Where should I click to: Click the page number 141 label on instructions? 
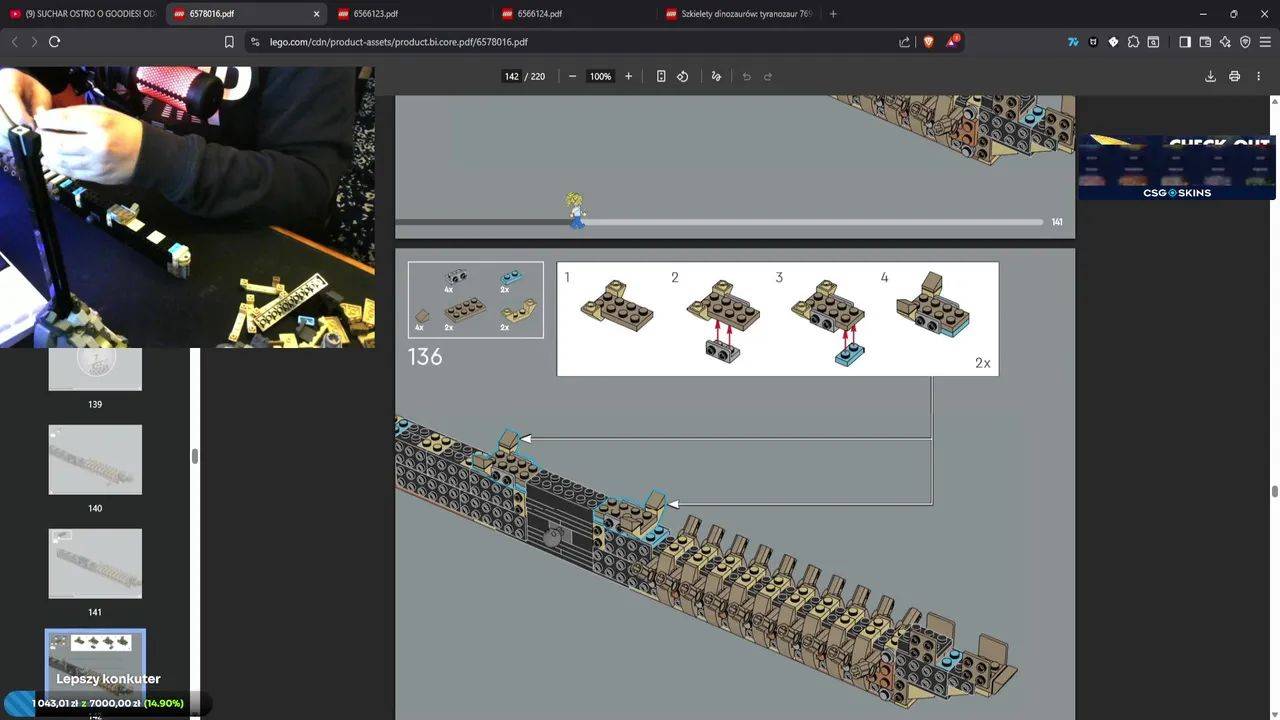1057,222
